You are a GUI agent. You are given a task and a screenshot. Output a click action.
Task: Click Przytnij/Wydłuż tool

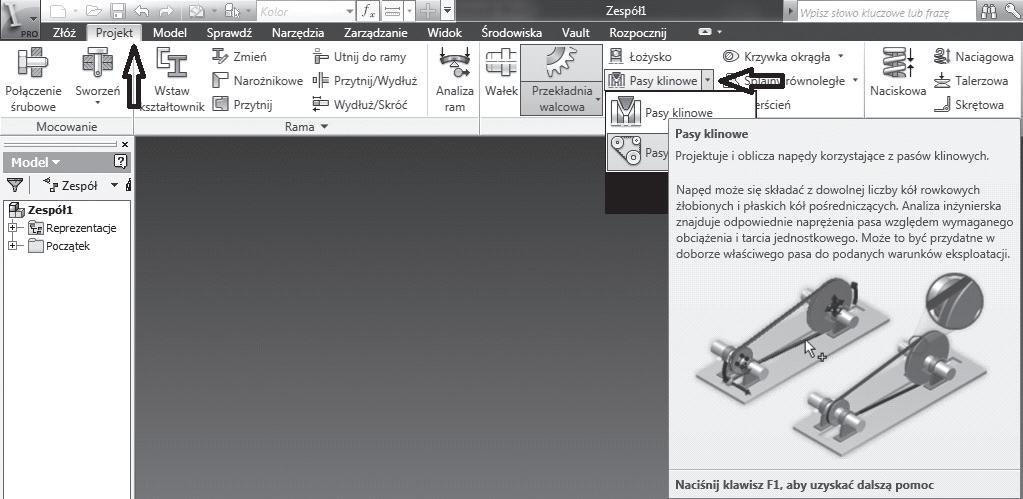tap(365, 81)
